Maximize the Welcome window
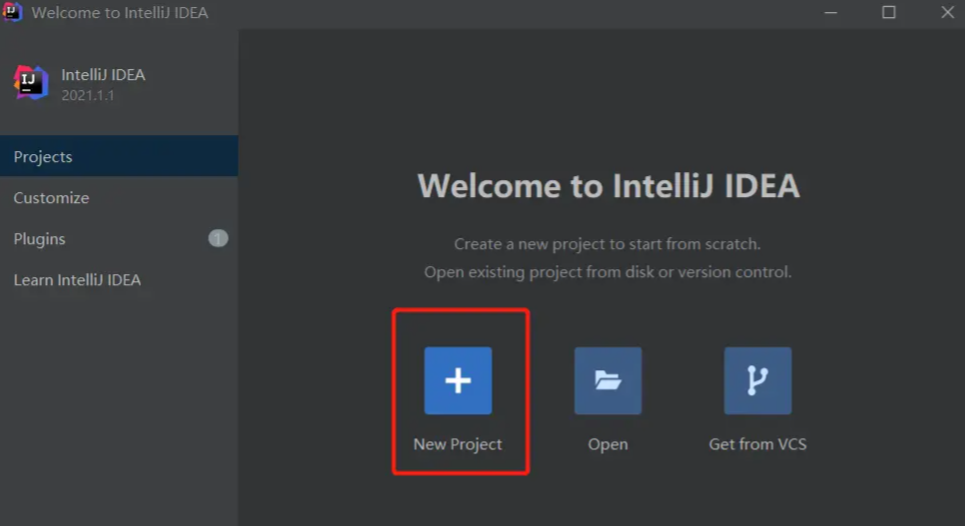965x526 pixels. pos(889,12)
